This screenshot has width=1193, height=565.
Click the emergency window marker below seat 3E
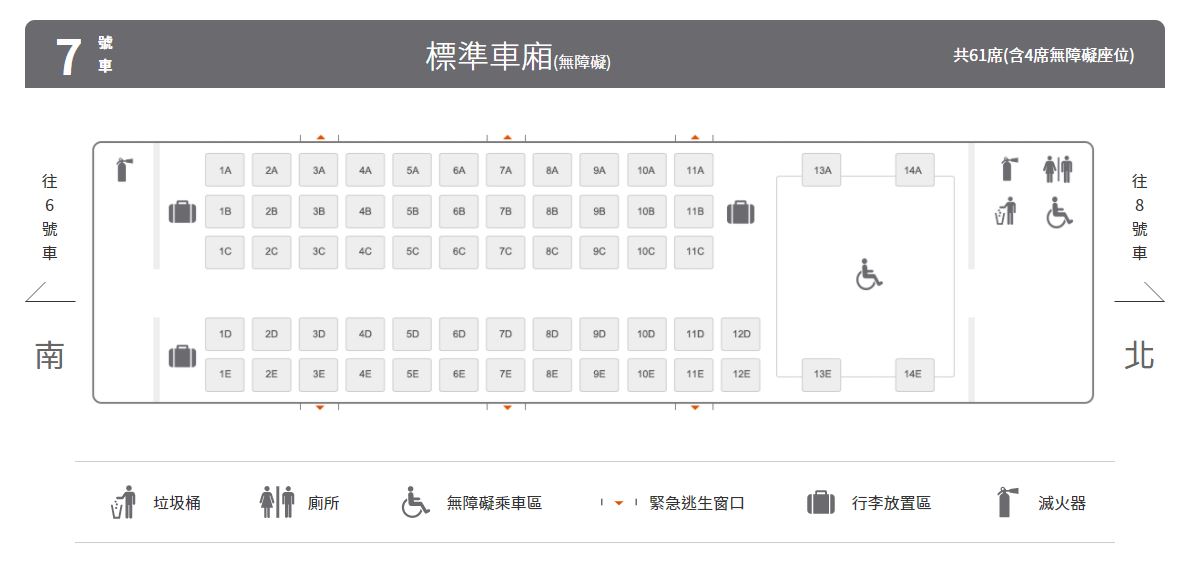click(x=320, y=407)
